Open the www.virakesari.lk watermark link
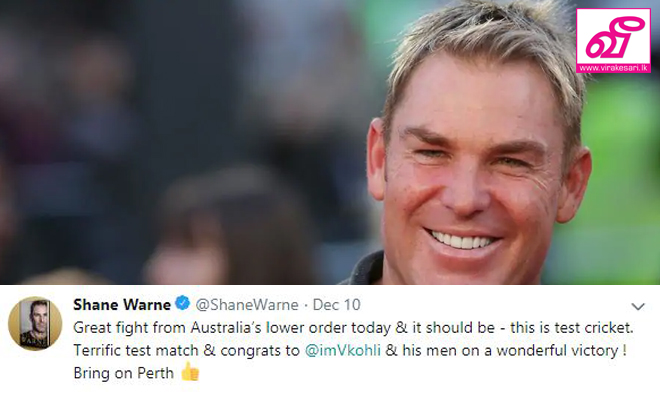Image resolution: width=660 pixels, height=400 pixels. 613,68
